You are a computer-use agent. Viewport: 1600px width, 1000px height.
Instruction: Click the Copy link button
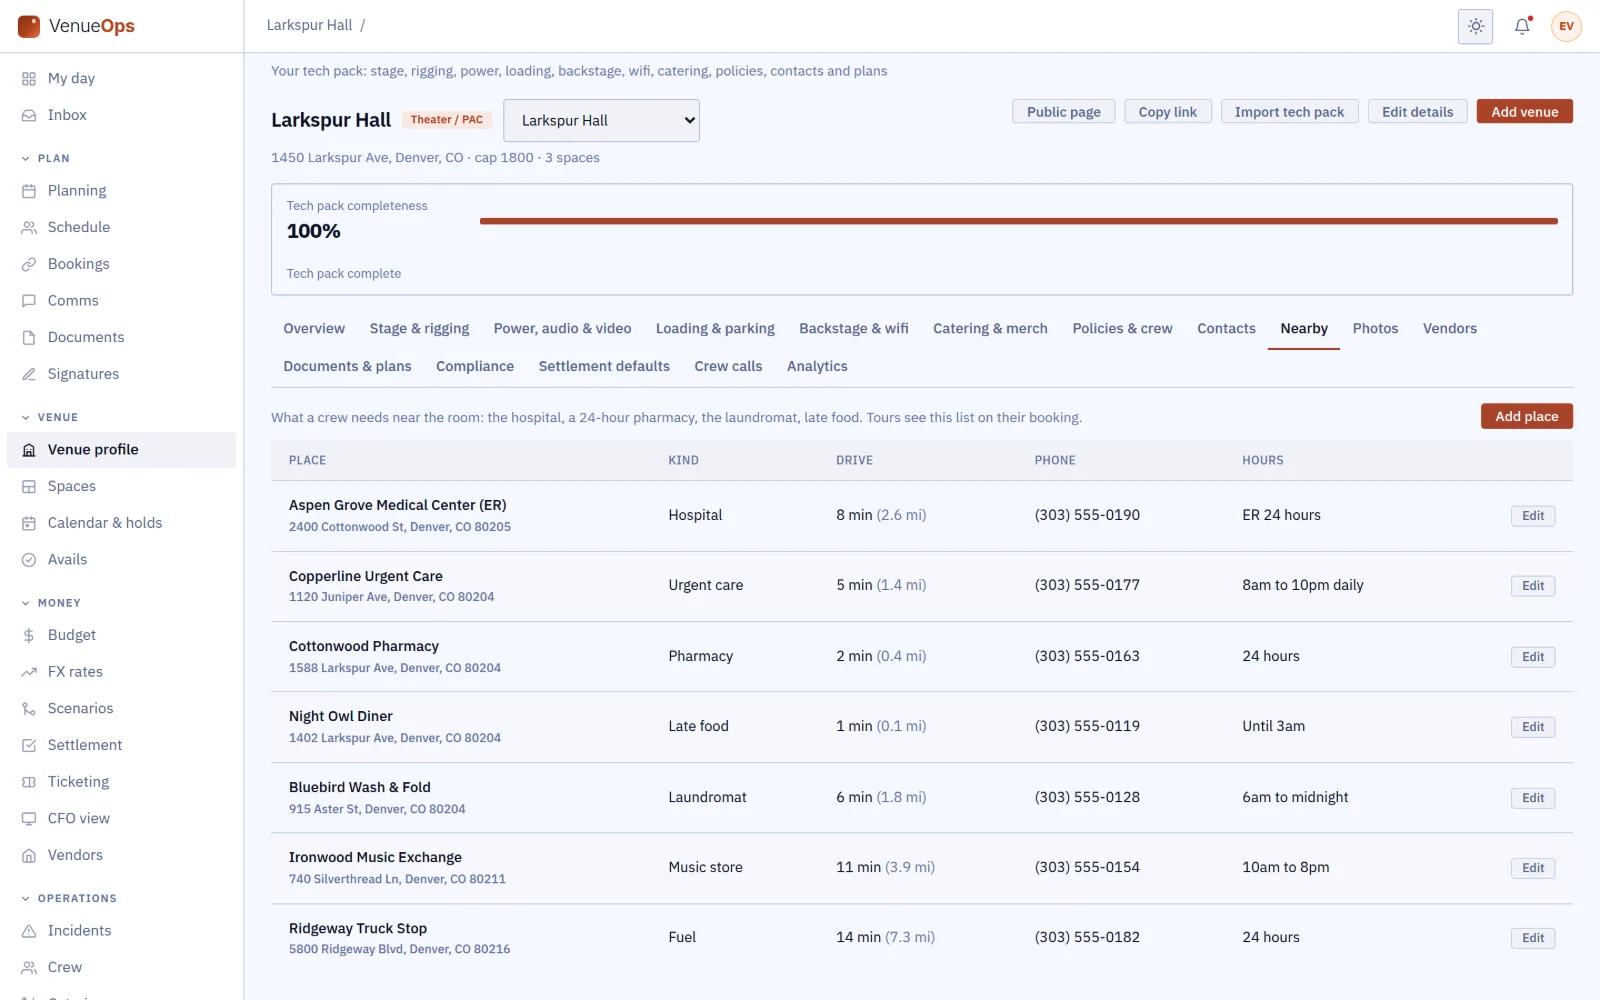click(1167, 111)
